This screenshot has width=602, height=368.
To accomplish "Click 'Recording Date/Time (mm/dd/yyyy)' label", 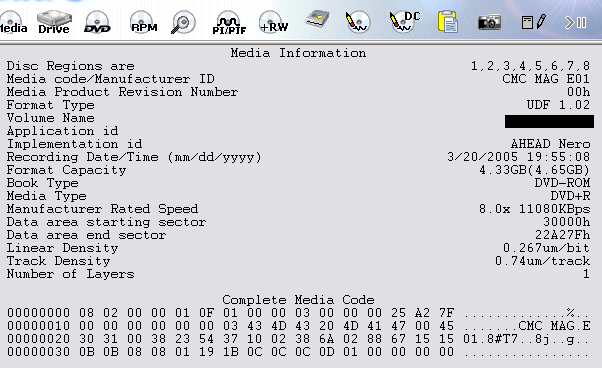I will (134, 157).
